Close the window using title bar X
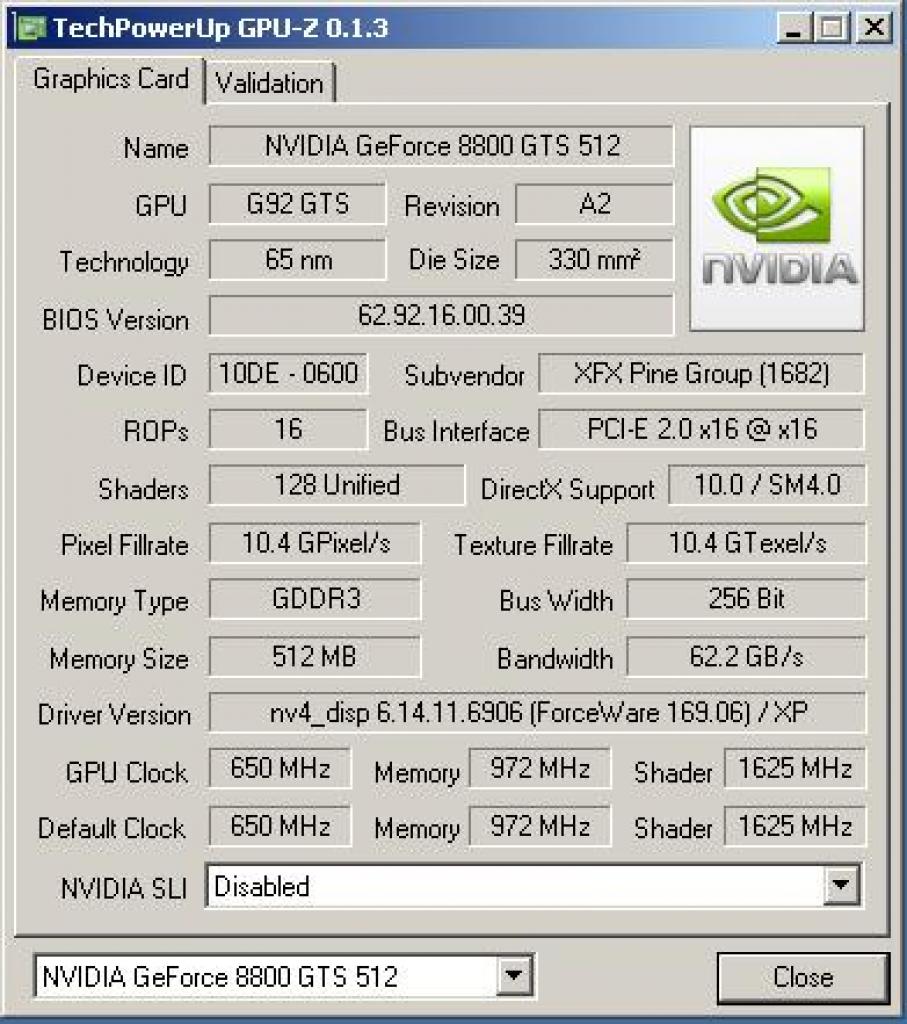Screen dimensions: 907x1024 (874, 28)
